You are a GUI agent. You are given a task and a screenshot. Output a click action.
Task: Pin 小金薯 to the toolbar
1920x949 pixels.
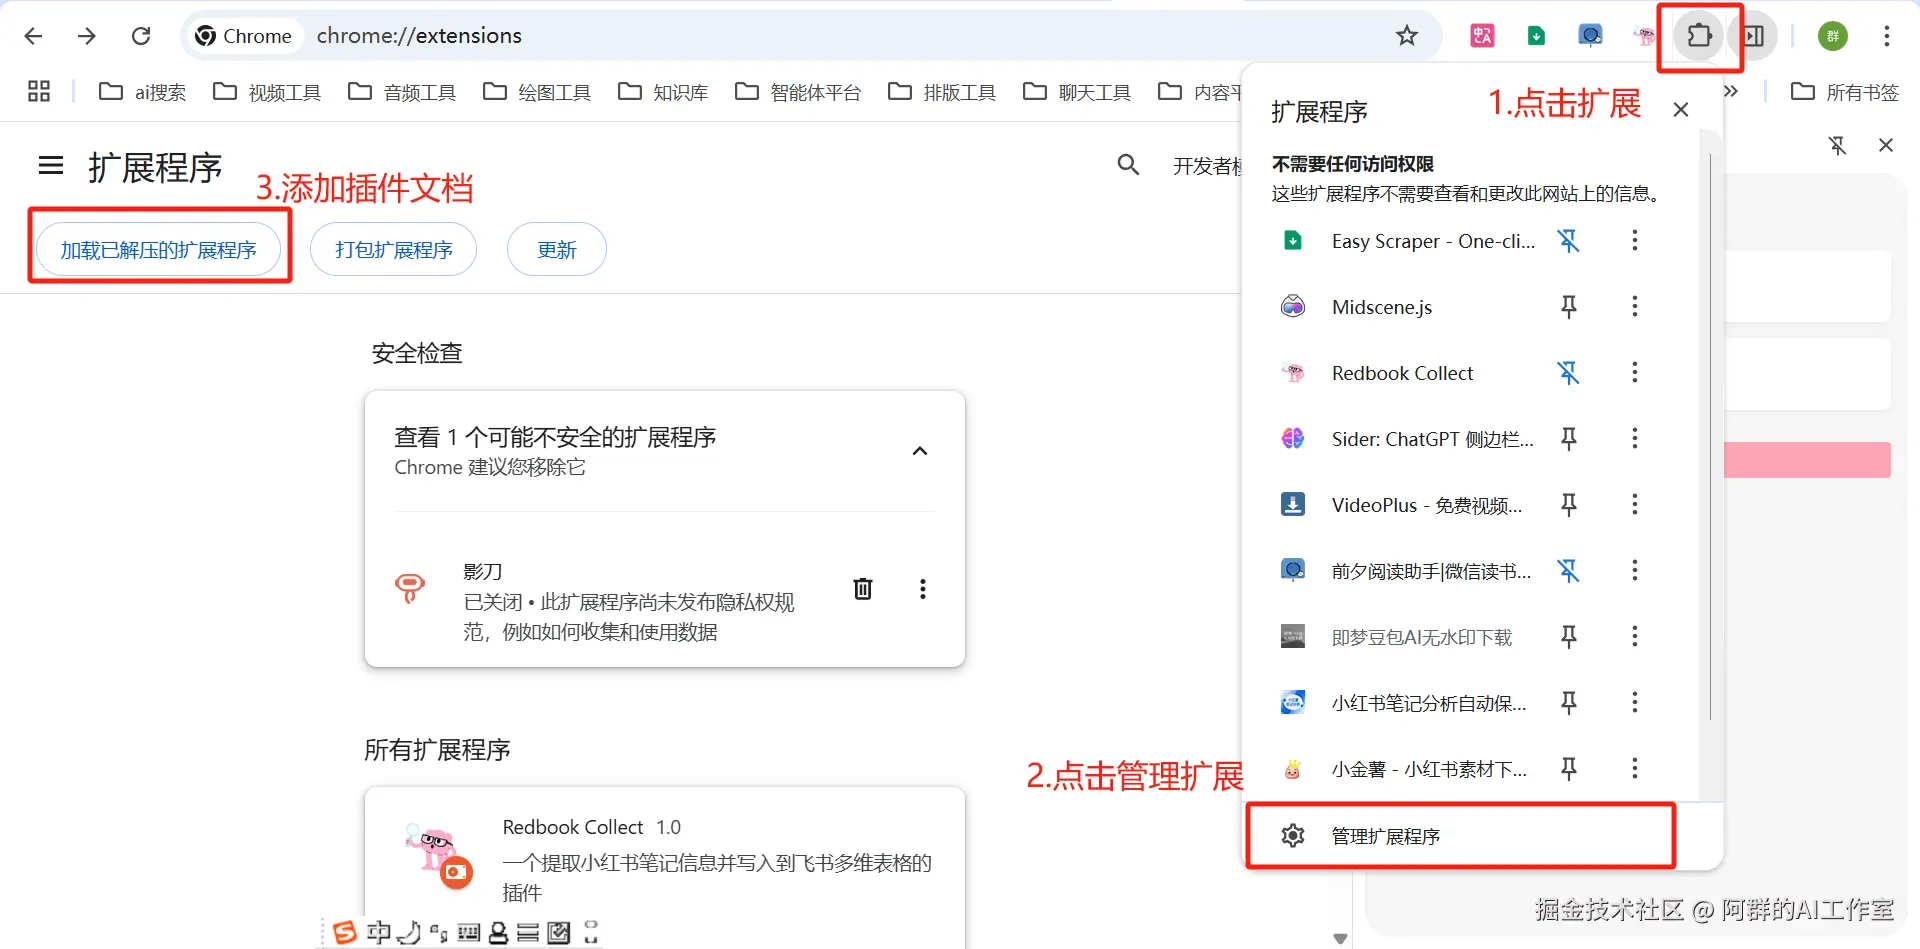coord(1569,768)
